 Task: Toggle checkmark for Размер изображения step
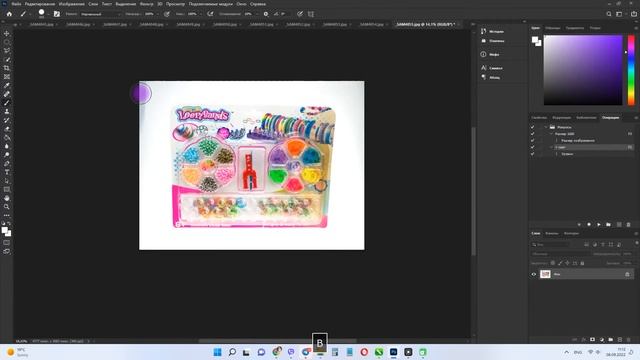click(532, 140)
